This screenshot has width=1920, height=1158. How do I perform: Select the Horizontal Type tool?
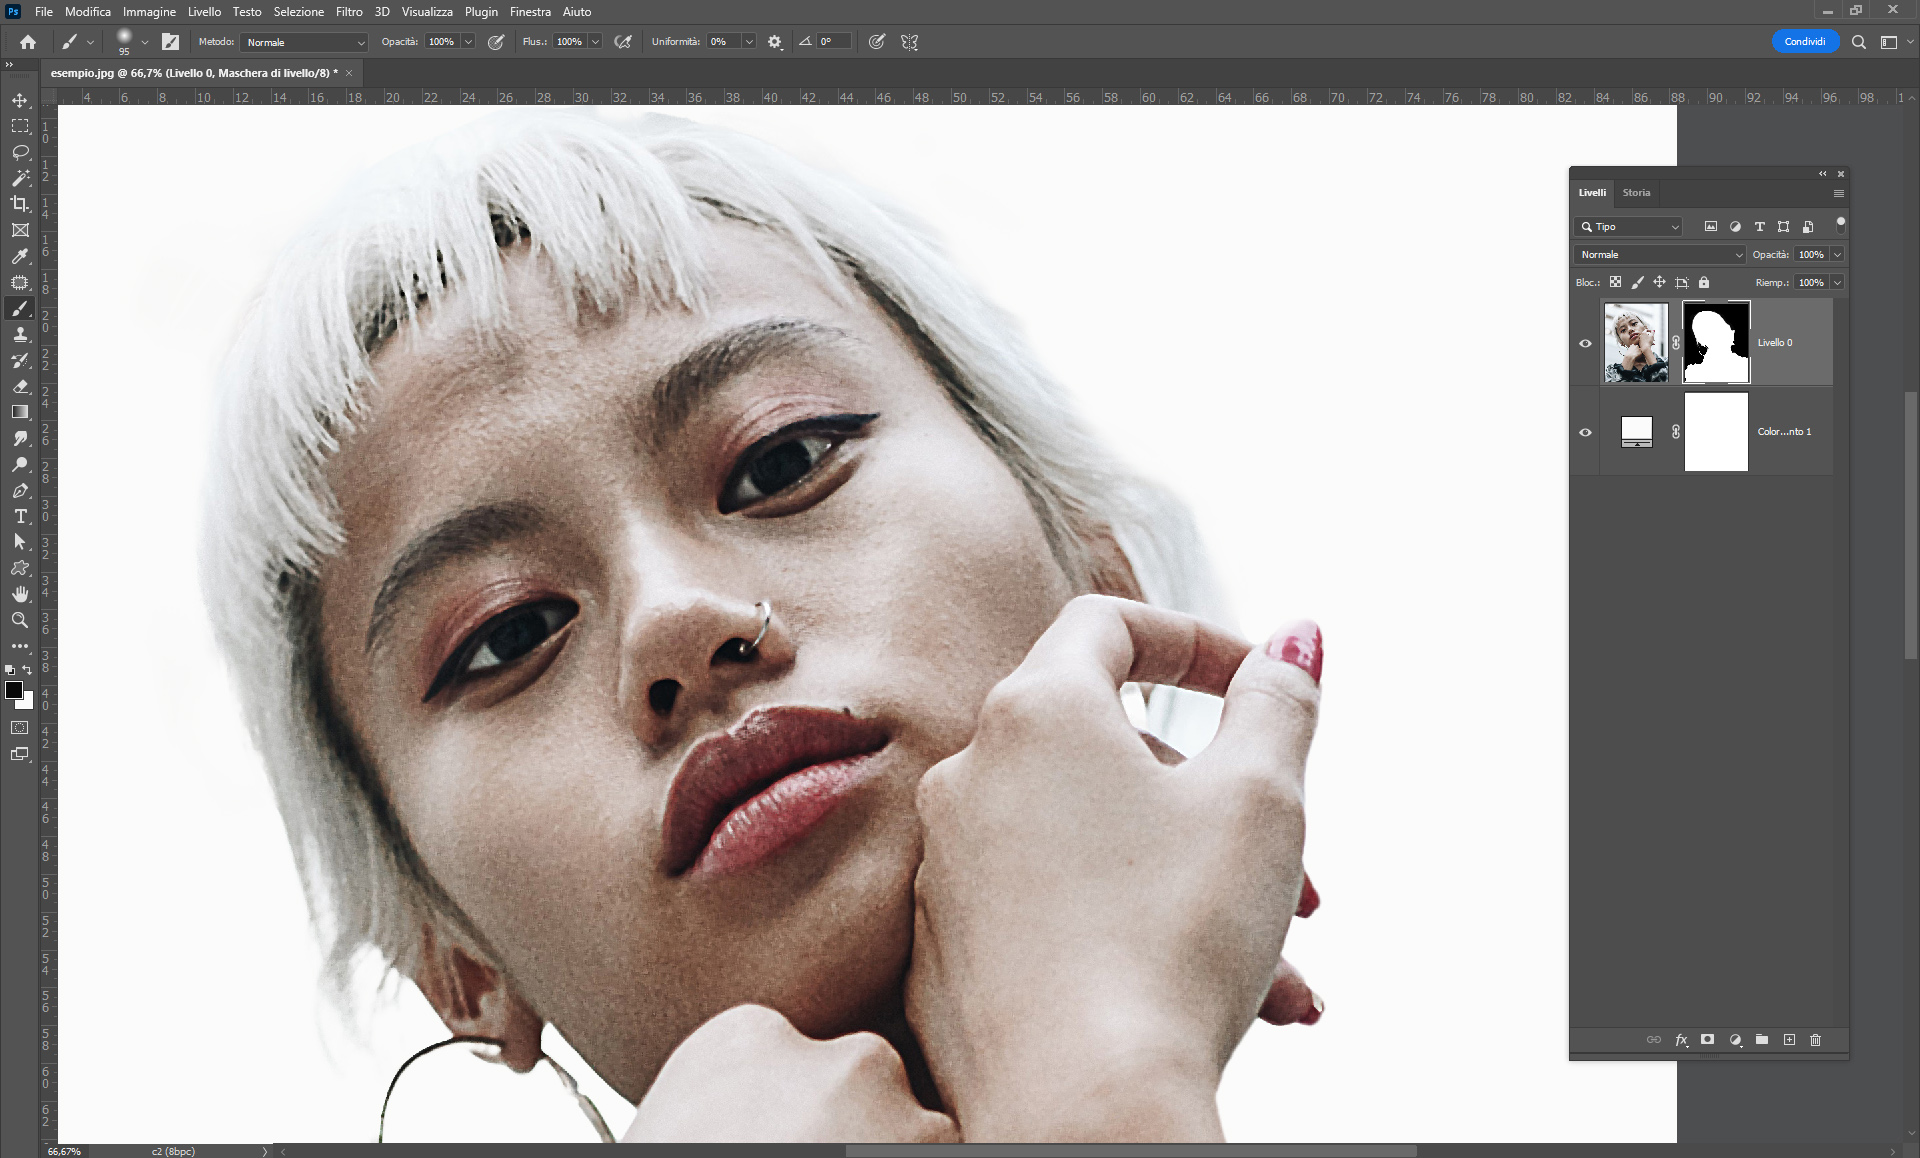[x=20, y=516]
